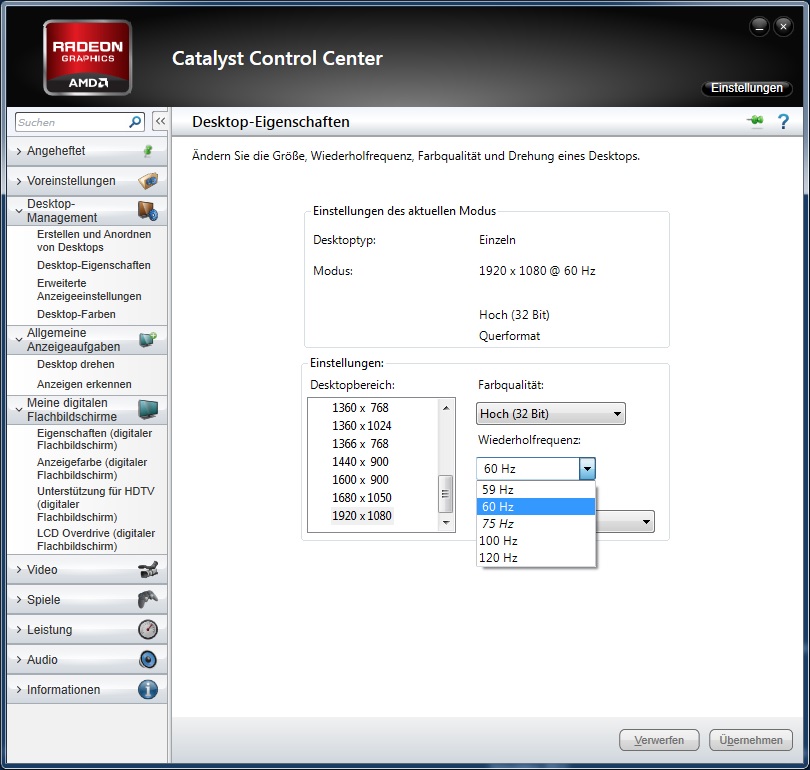Click the search magnifier icon

click(x=134, y=122)
